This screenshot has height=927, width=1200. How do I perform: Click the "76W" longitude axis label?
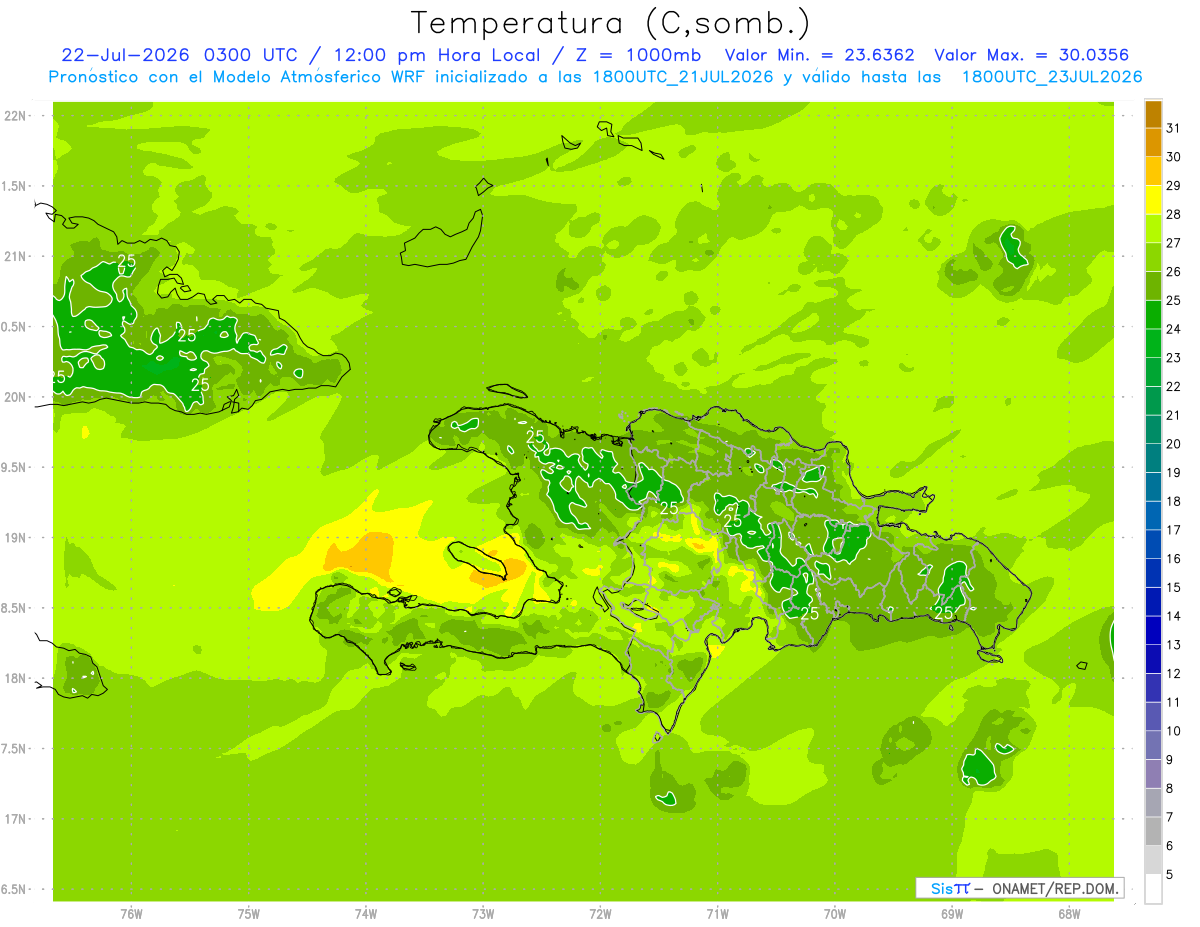tap(131, 915)
